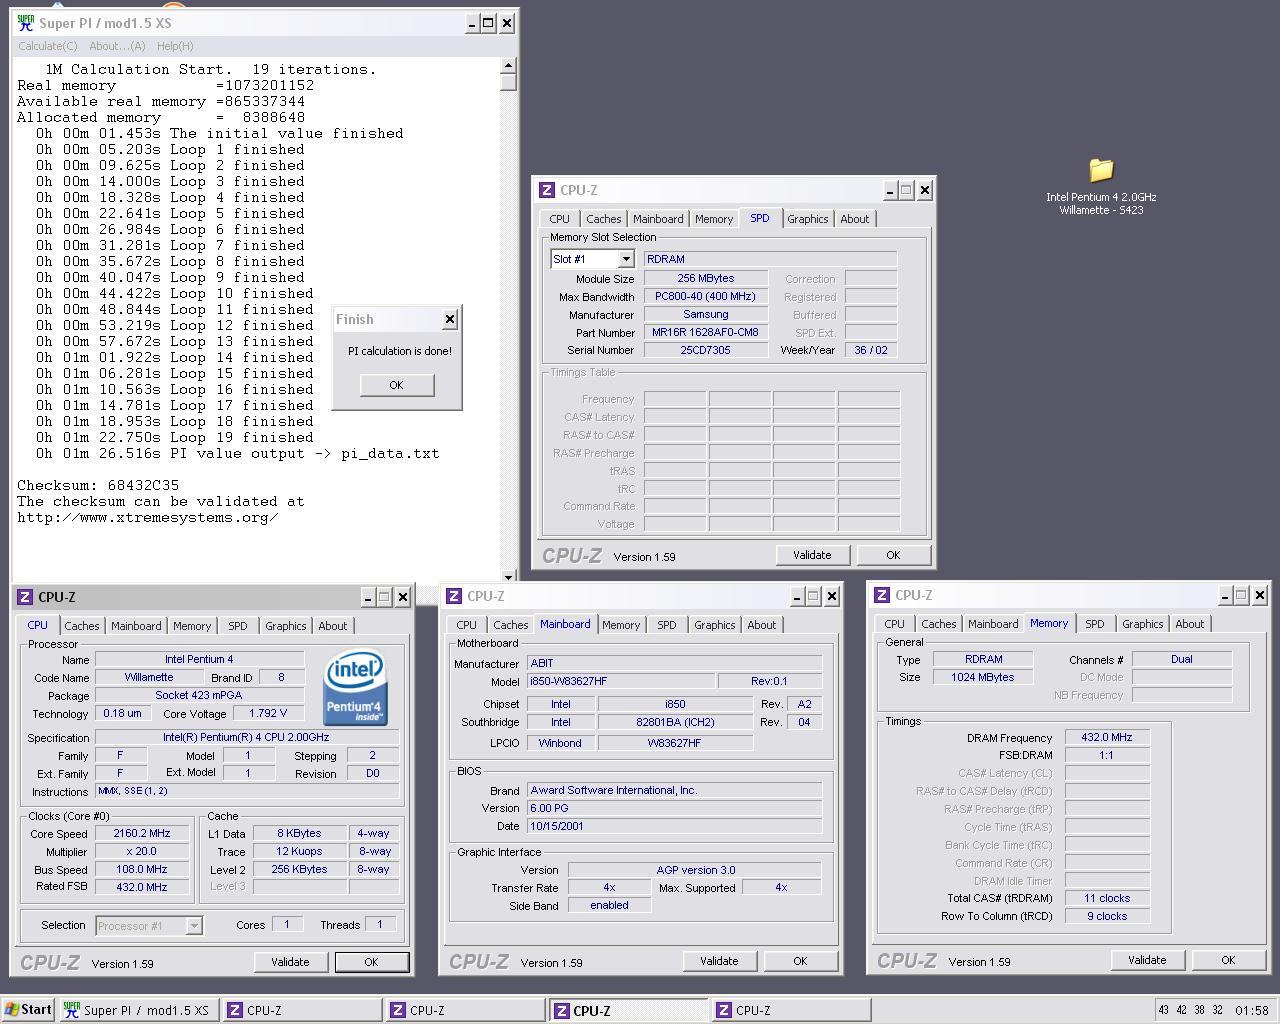
Task: Click the Max Bandwidth value PC800-40 (400 MHz)
Action: point(705,296)
